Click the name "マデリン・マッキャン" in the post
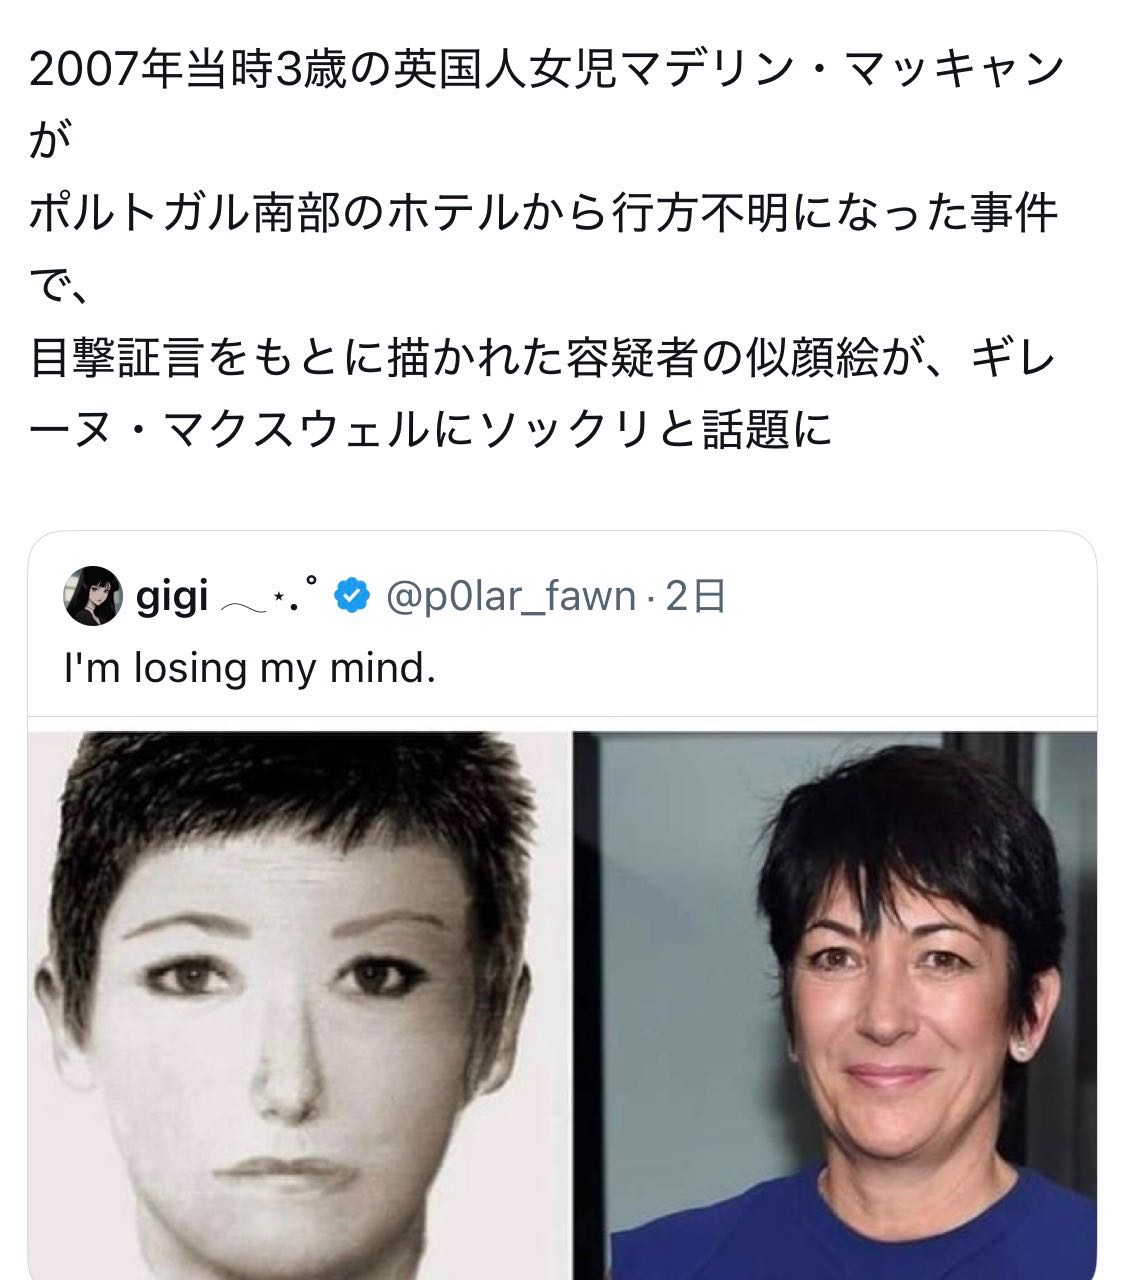The image size is (1125, 1280). pyautogui.click(x=841, y=72)
